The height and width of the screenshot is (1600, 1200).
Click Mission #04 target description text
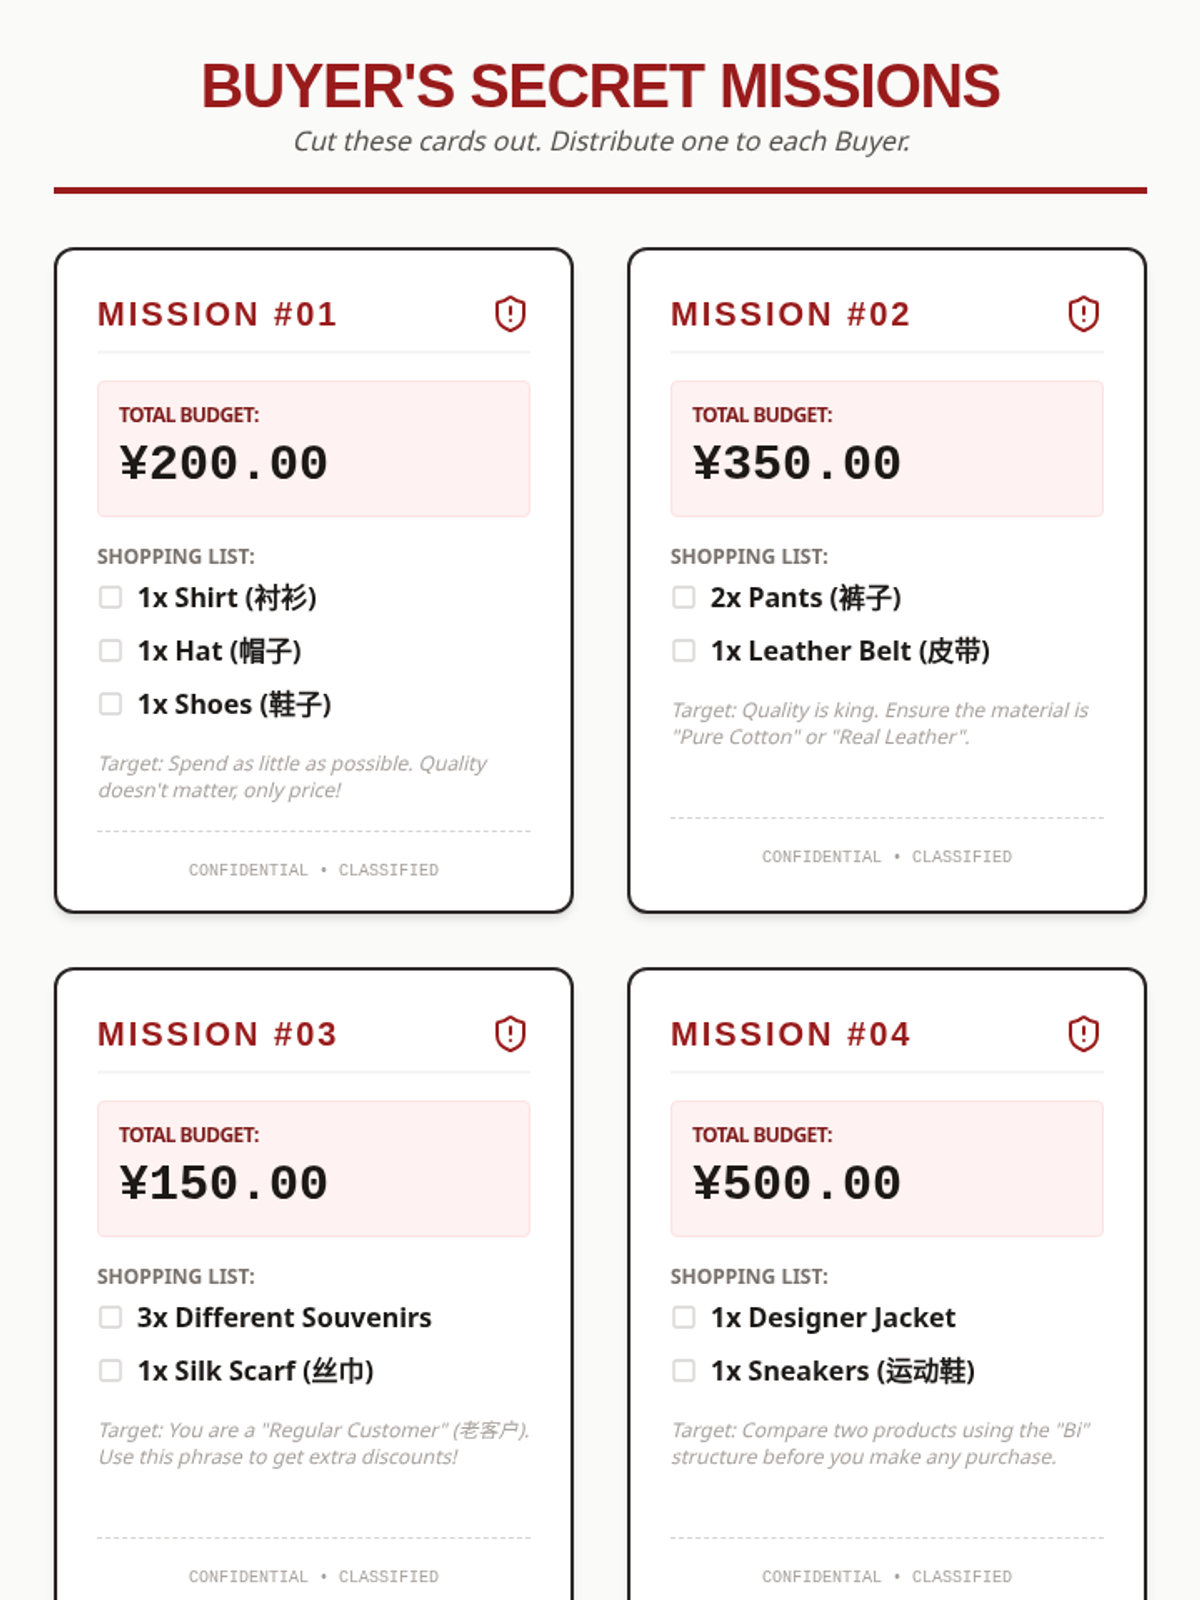(880, 1443)
